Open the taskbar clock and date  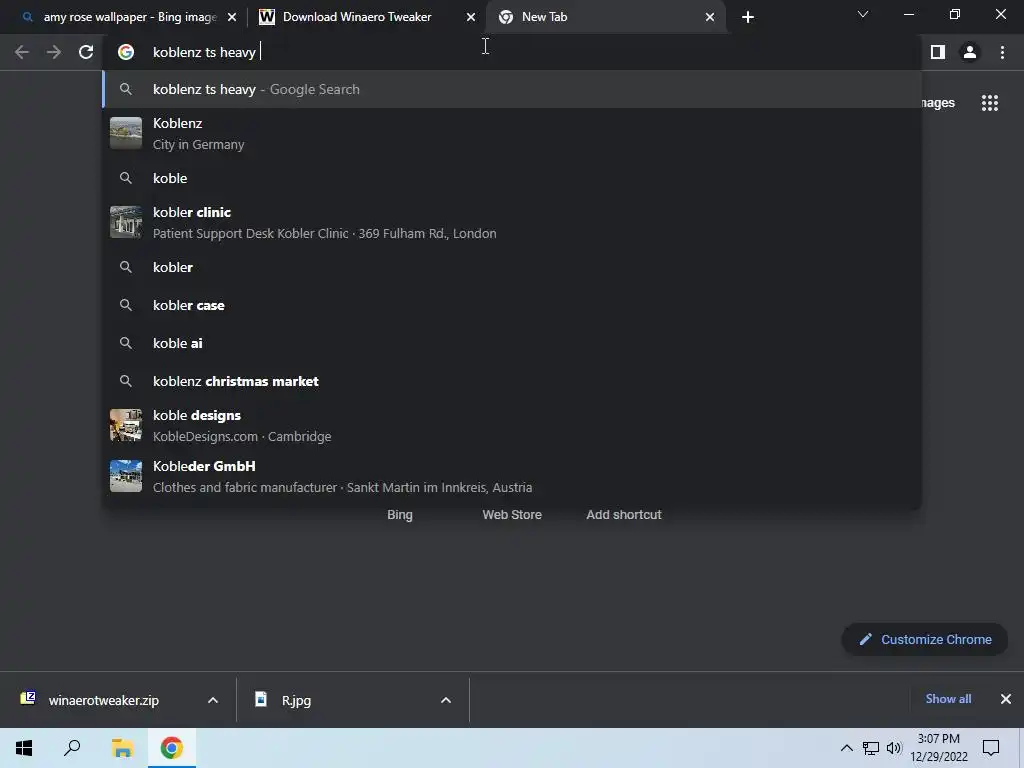coord(939,748)
